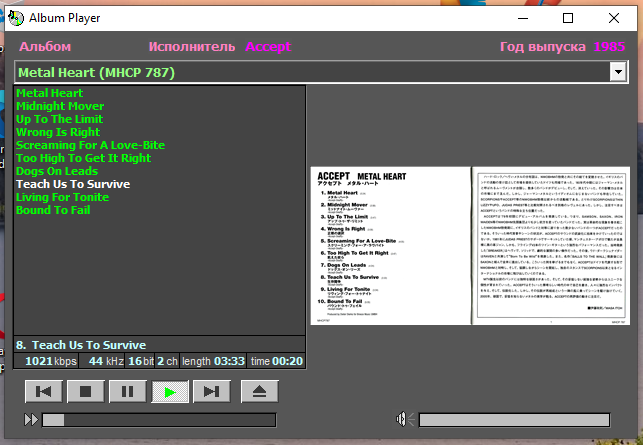The height and width of the screenshot is (445, 643).
Task: Select the track Midnight Mover
Action: (60, 106)
